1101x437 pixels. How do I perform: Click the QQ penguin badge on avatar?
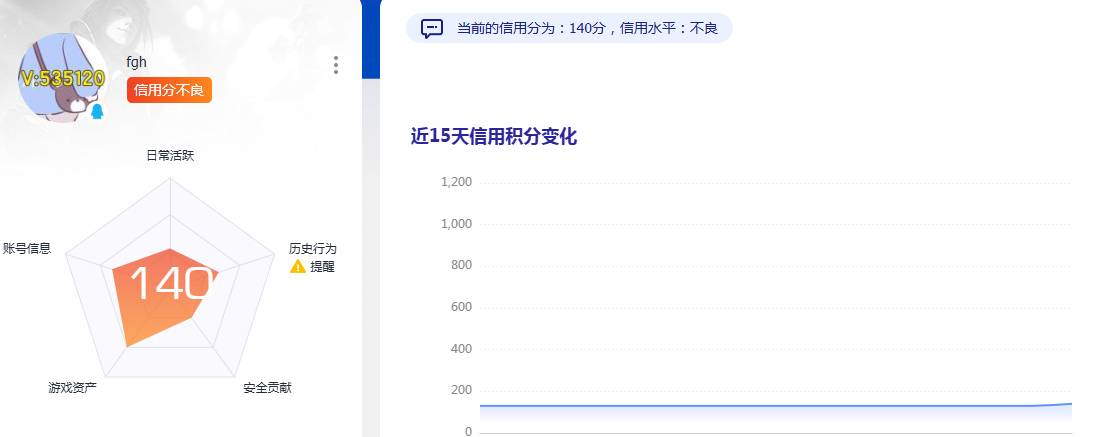coord(97,111)
